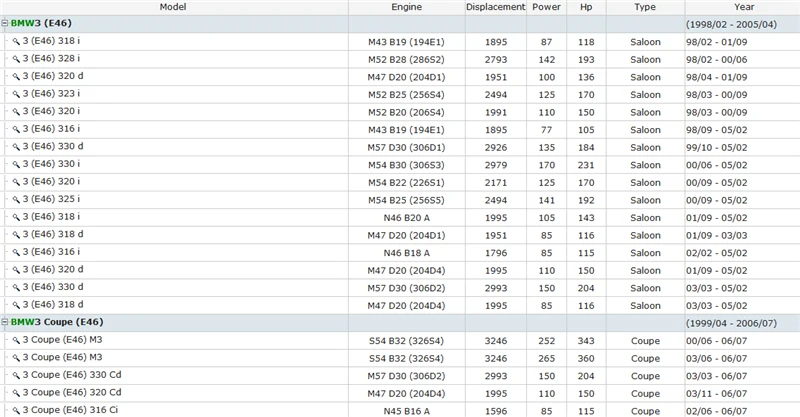This screenshot has width=800, height=417.
Task: Click engine cell N46 B18 A
Action: 407,253
